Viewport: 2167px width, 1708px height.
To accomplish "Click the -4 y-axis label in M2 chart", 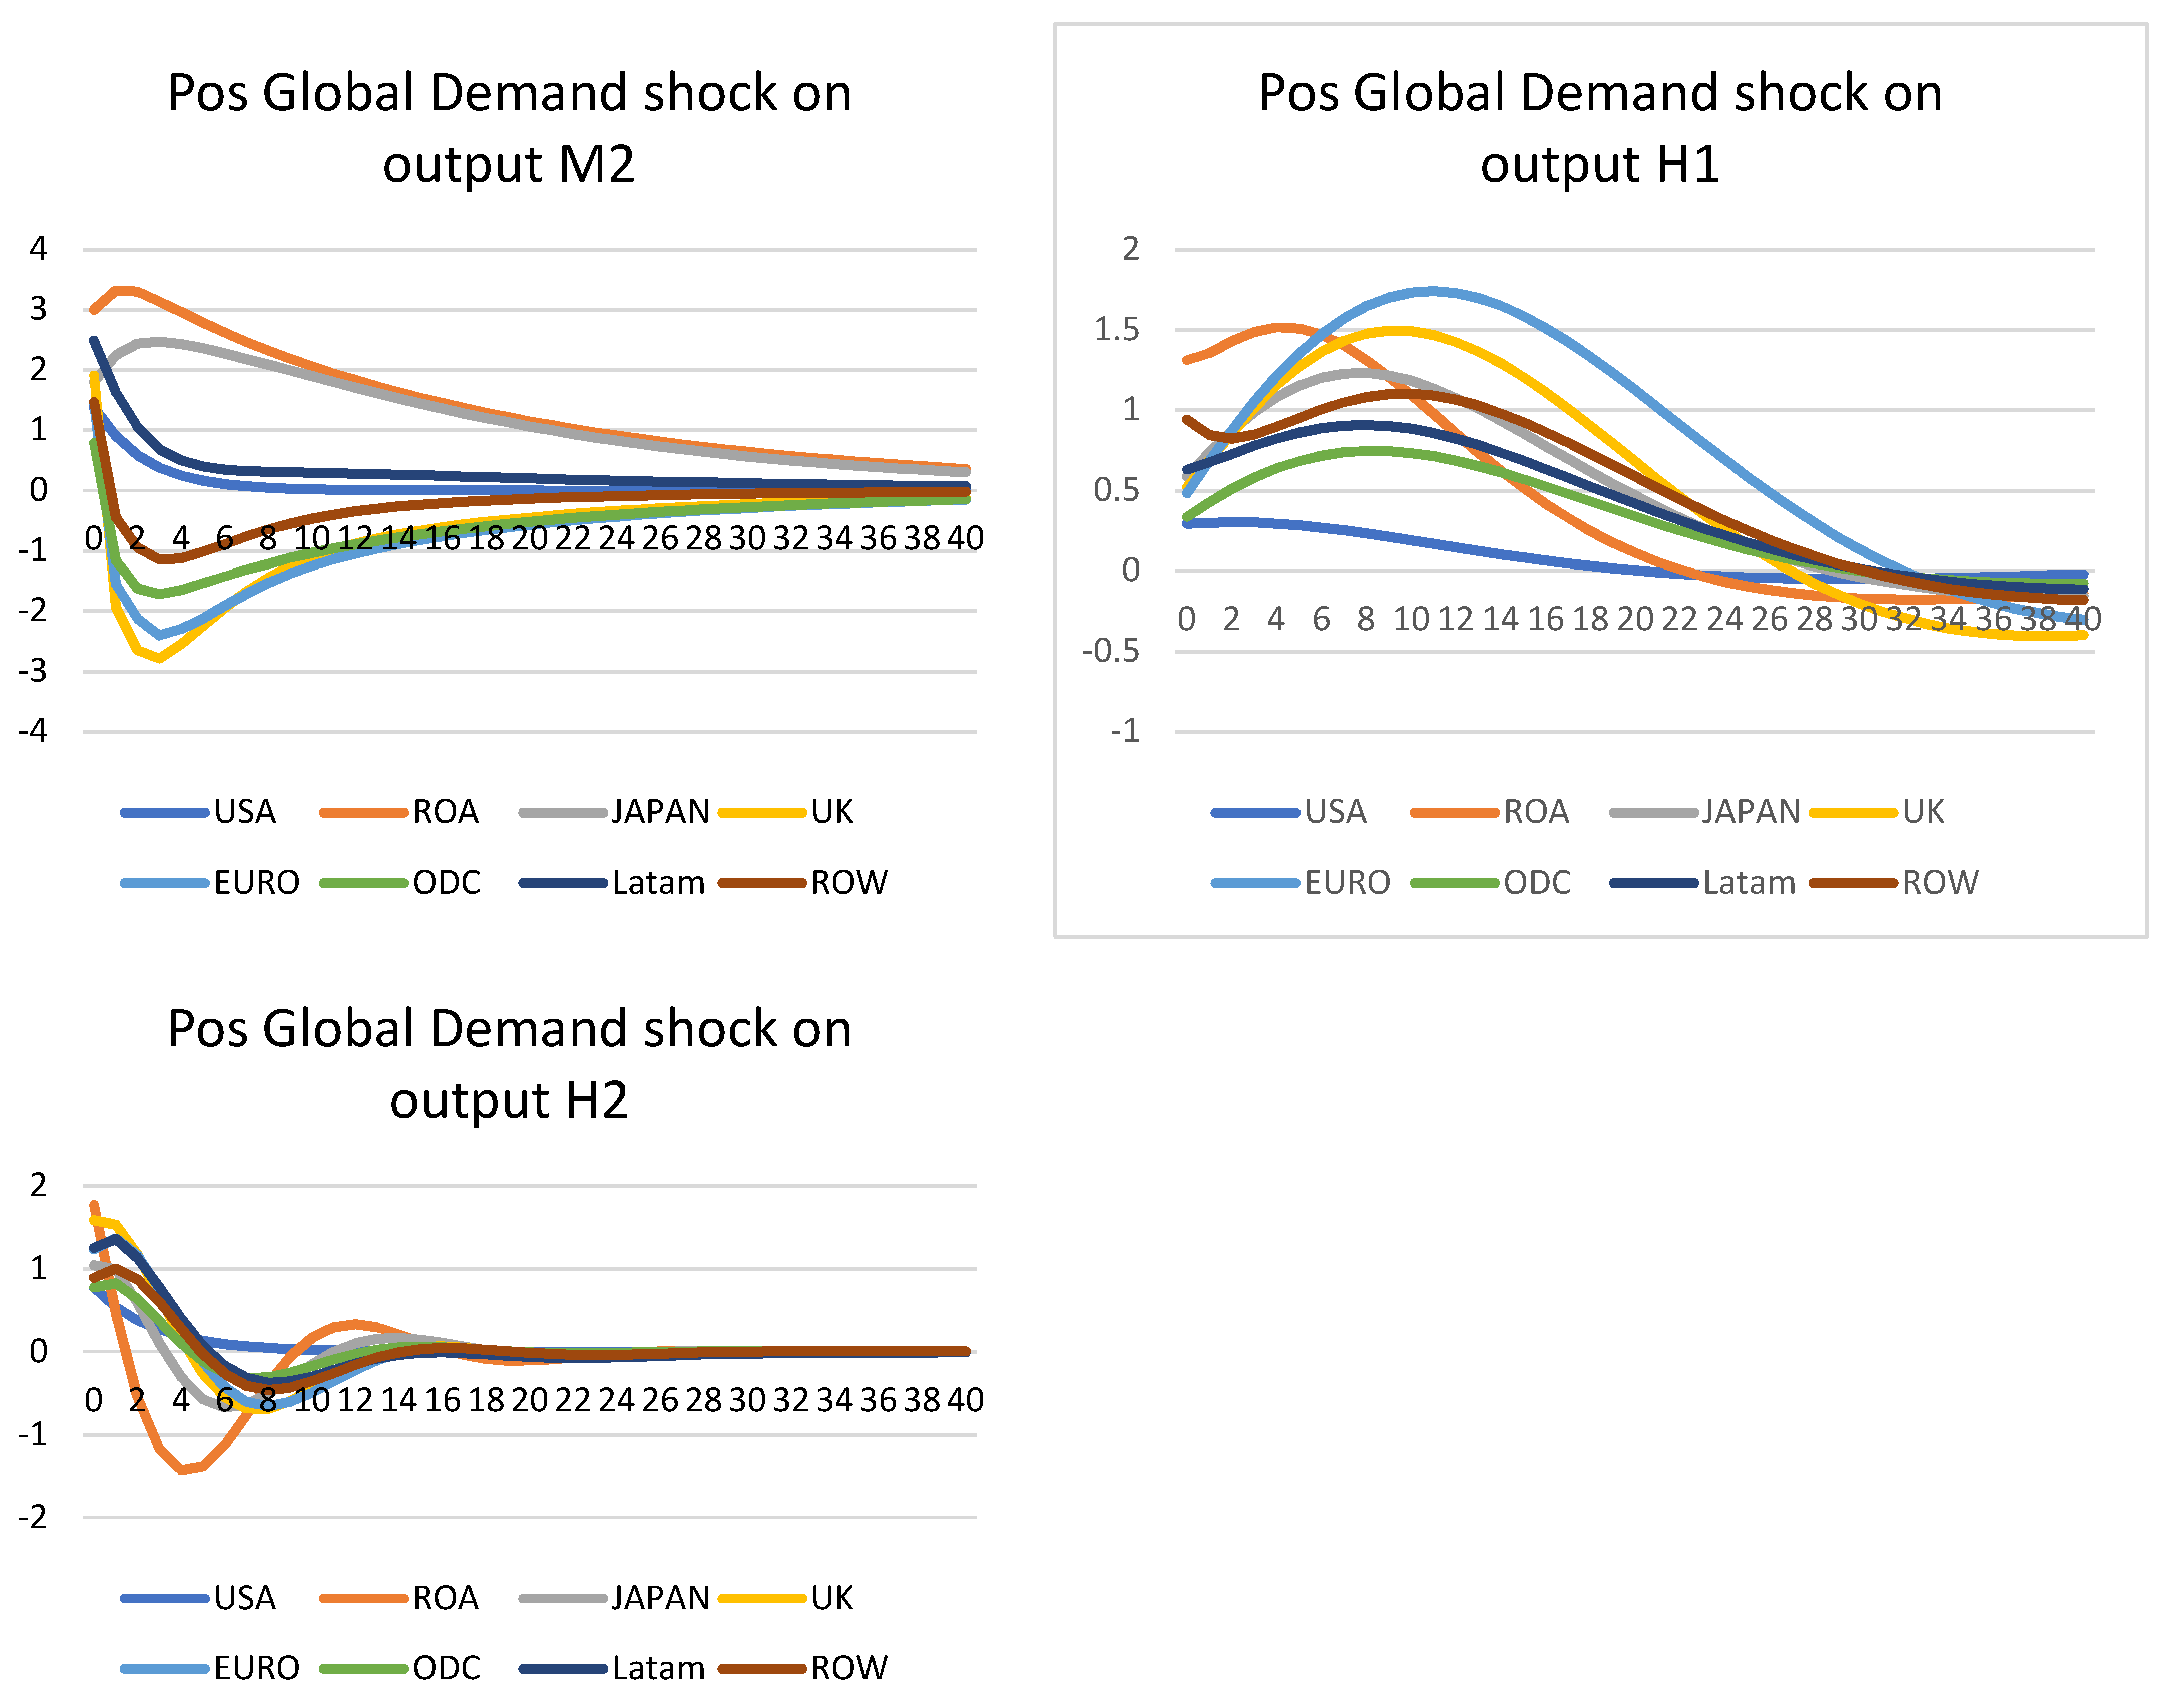I will point(33,730).
